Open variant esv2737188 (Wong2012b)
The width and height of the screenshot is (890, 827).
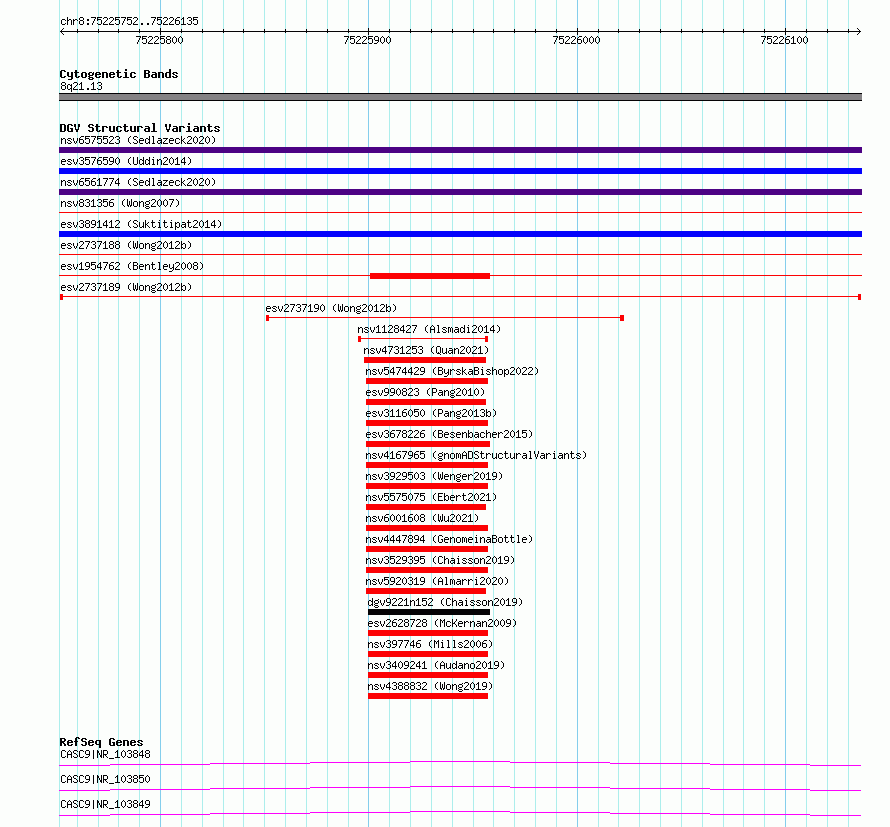point(126,245)
